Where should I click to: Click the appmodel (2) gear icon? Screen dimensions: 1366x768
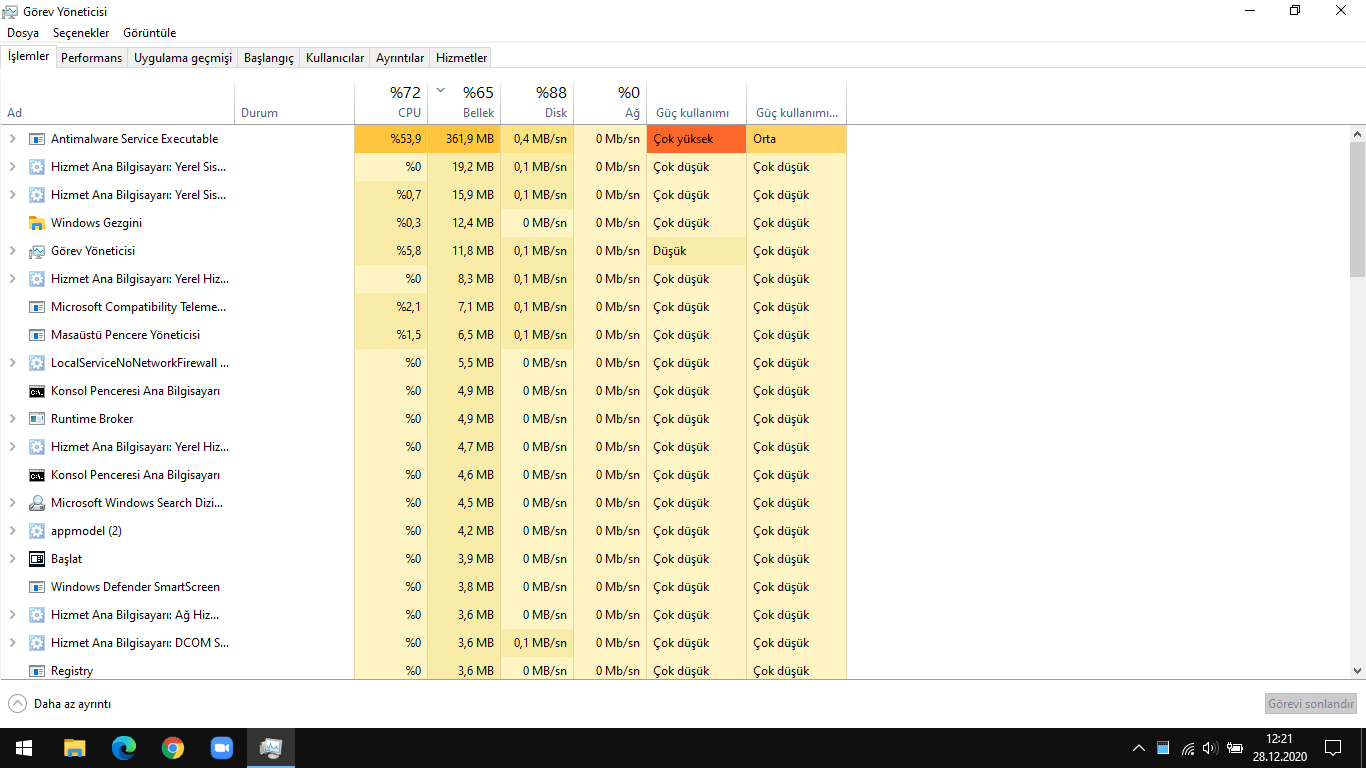pos(37,531)
